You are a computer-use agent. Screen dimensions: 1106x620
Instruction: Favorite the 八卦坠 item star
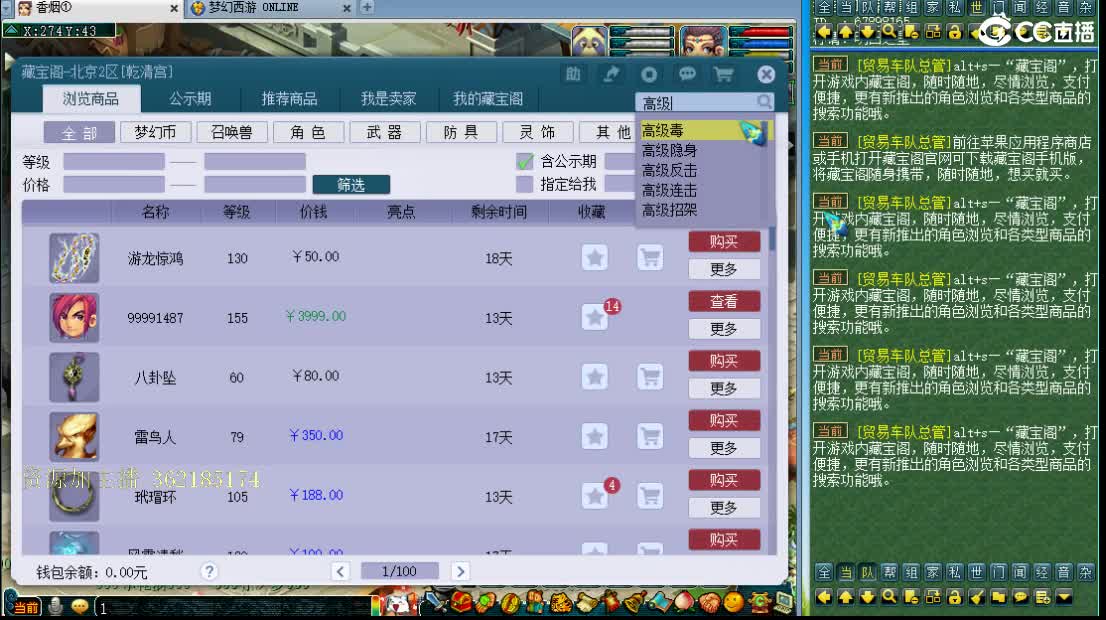[595, 377]
